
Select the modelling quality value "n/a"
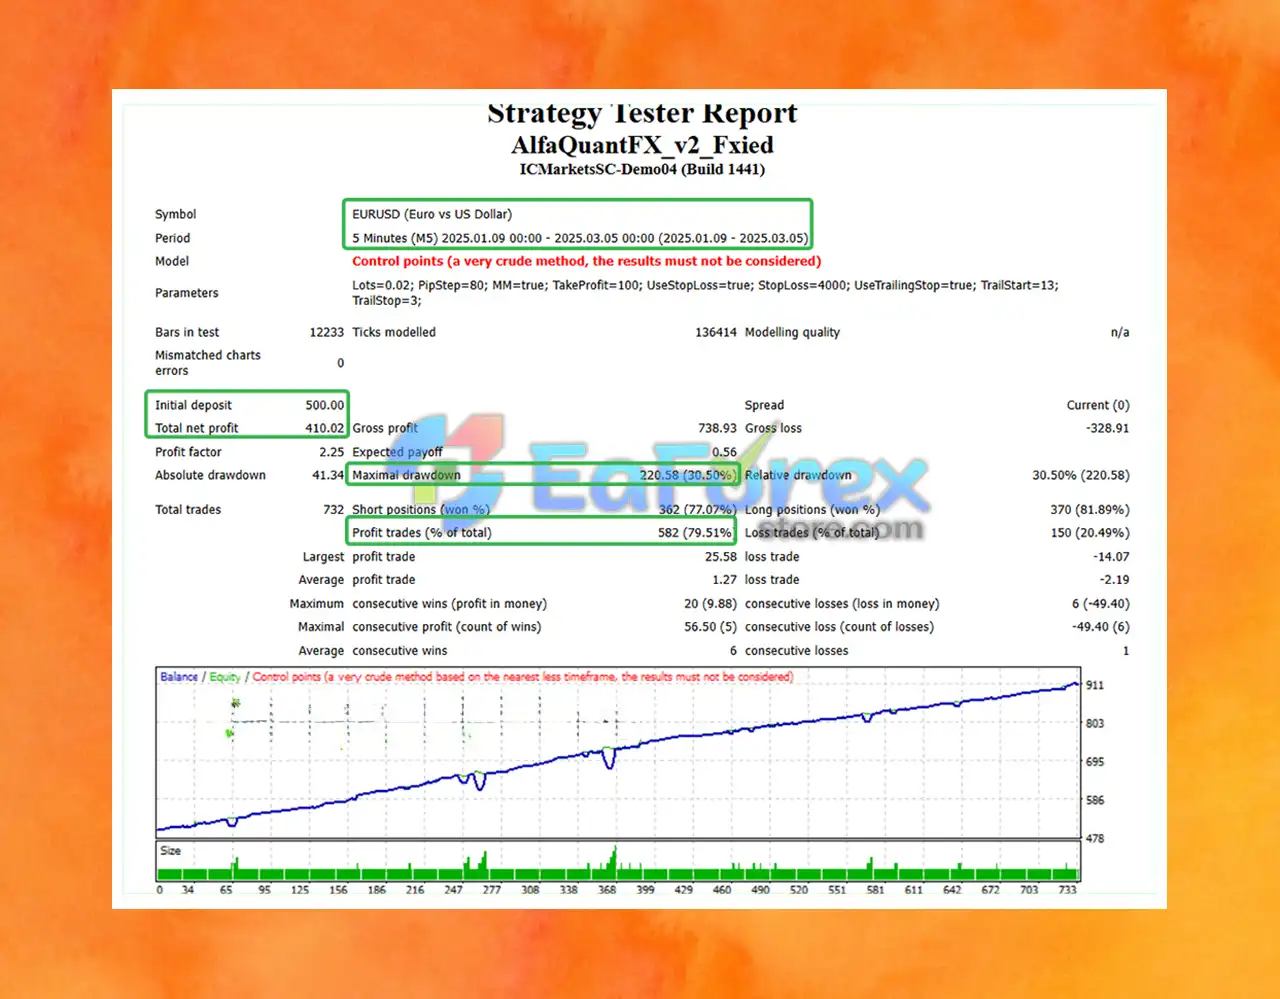click(1120, 332)
